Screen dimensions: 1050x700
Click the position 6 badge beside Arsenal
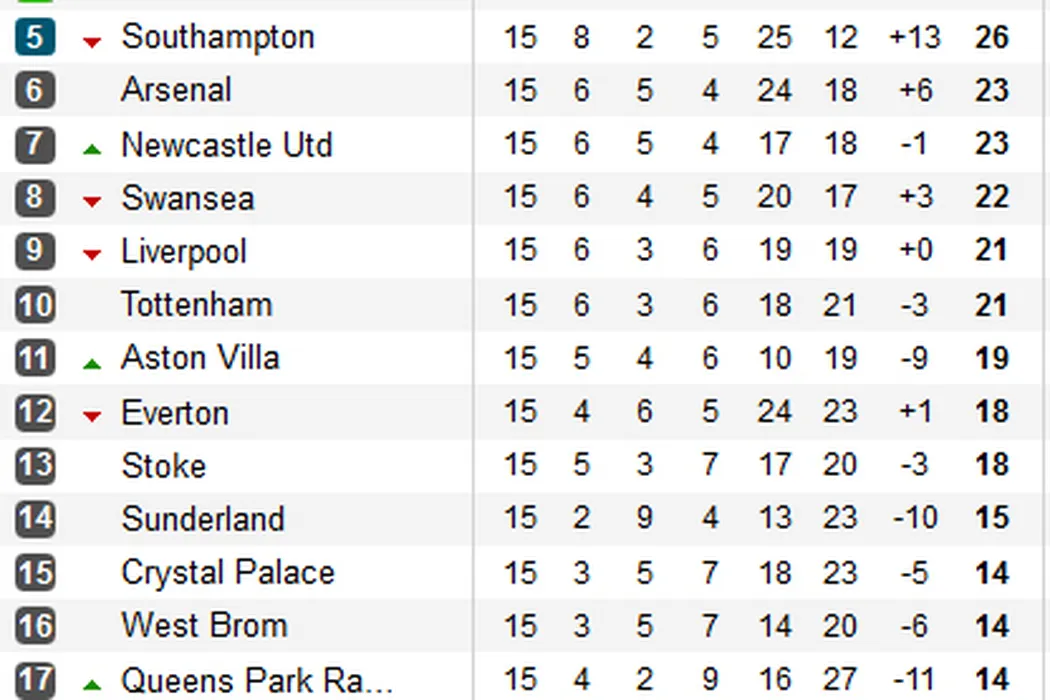pyautogui.click(x=34, y=90)
